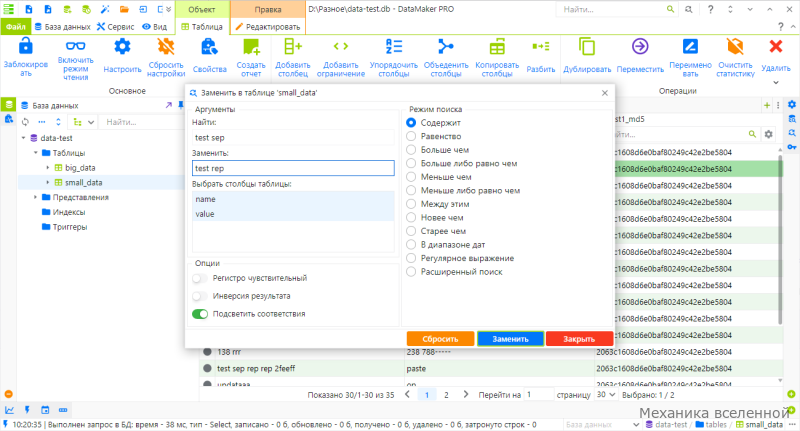Click Создать отчет icon

(x=251, y=46)
